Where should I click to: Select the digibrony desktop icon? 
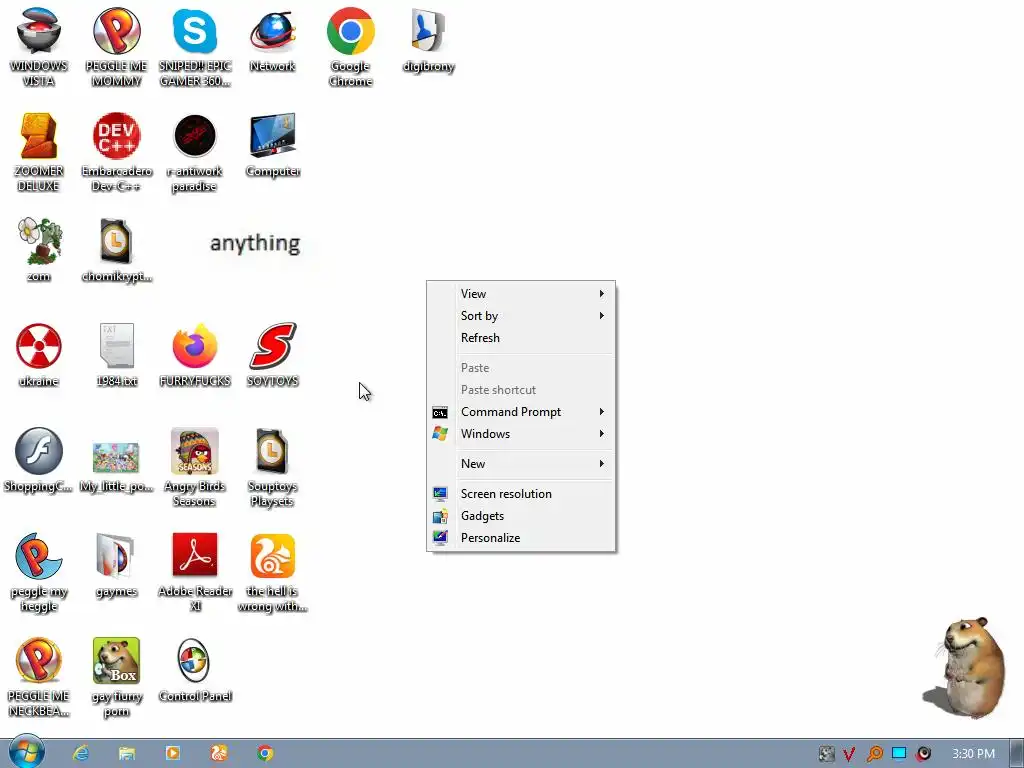pyautogui.click(x=428, y=39)
